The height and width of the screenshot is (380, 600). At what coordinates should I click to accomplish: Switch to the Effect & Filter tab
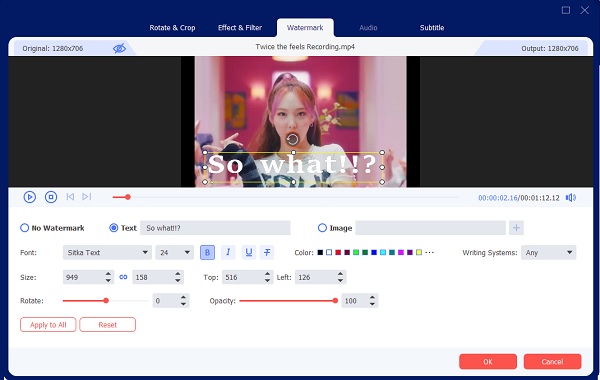pos(240,28)
